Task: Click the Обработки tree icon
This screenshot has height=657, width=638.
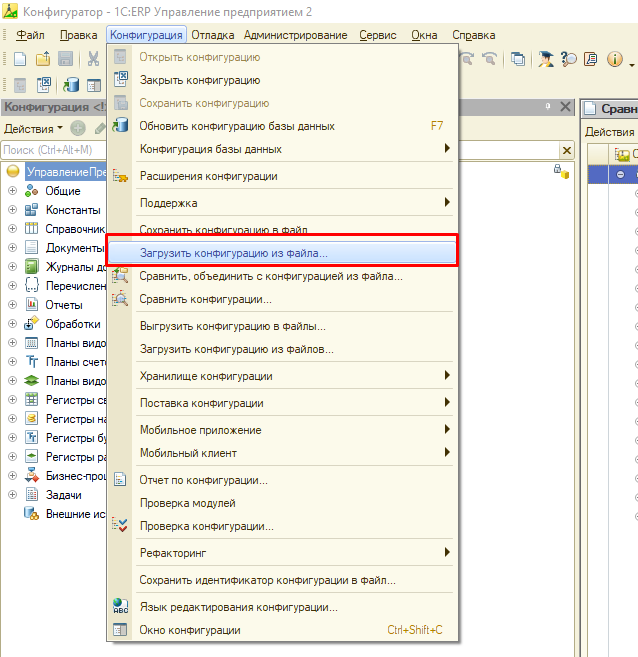Action: coord(31,323)
